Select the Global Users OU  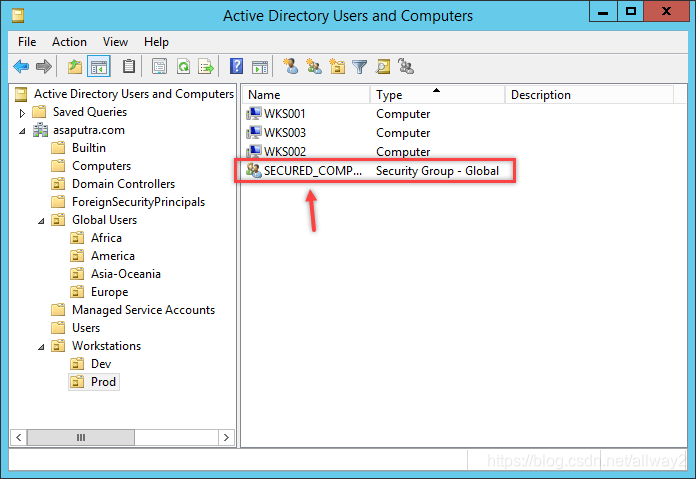click(104, 220)
